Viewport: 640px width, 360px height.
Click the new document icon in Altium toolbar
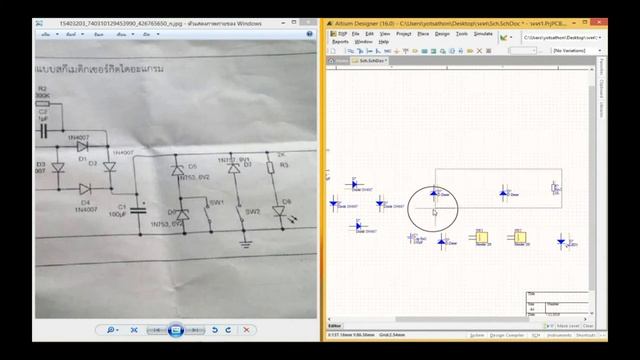333,51
